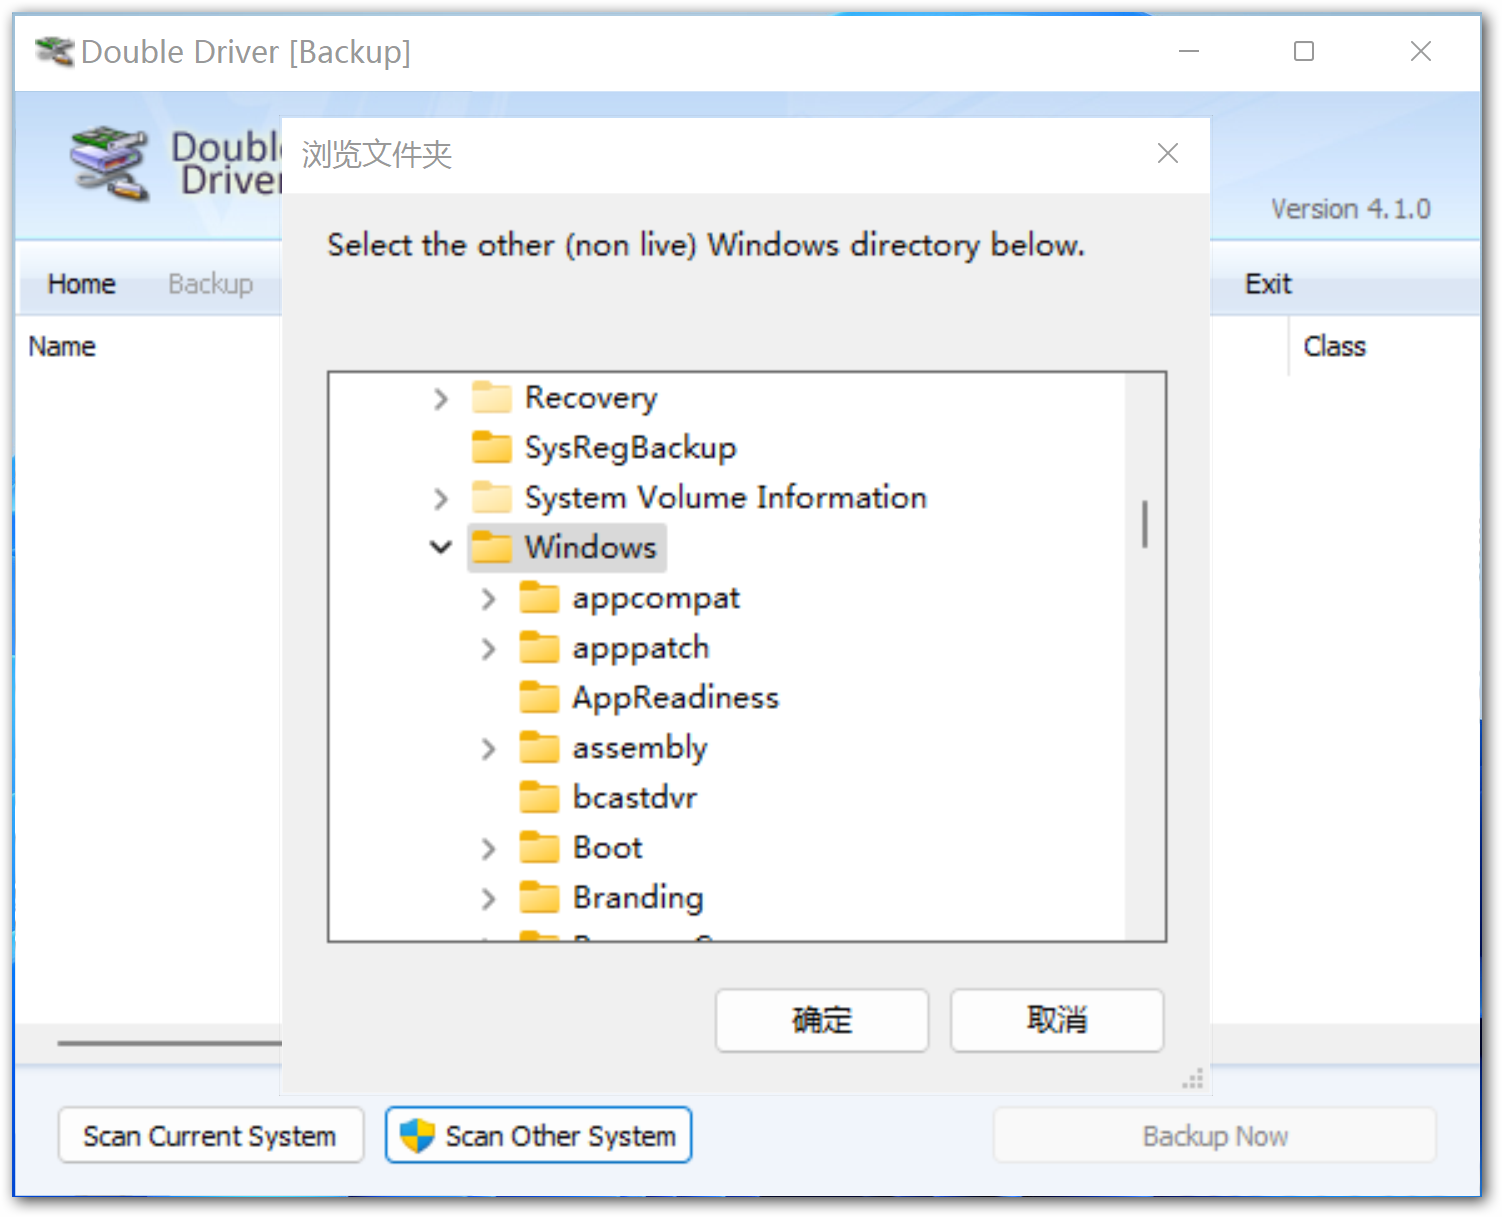Image resolution: width=1502 pixels, height=1217 pixels.
Task: Select the bcastdvr folder label
Action: (x=635, y=798)
